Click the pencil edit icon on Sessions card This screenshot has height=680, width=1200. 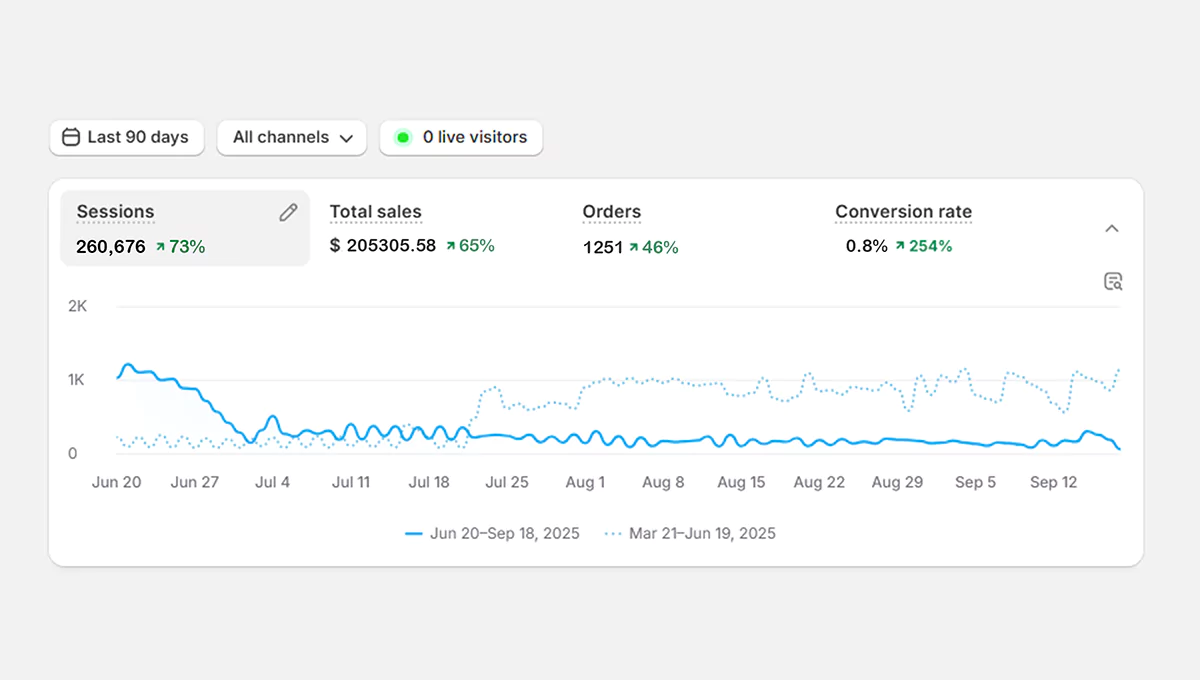(288, 212)
